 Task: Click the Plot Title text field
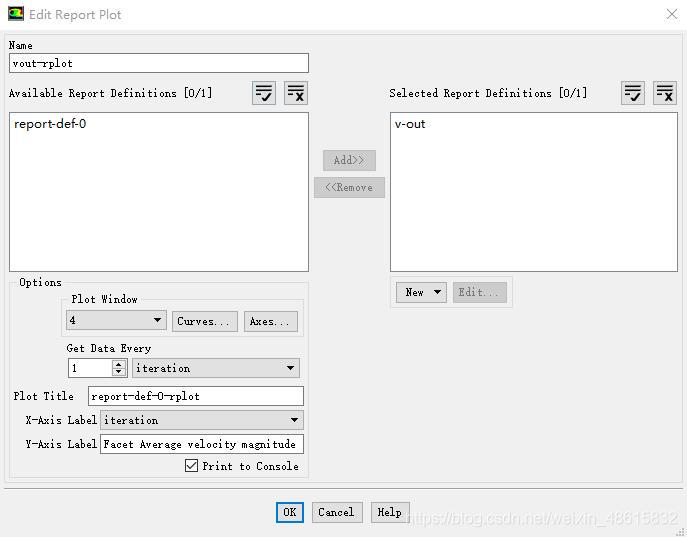tap(195, 396)
